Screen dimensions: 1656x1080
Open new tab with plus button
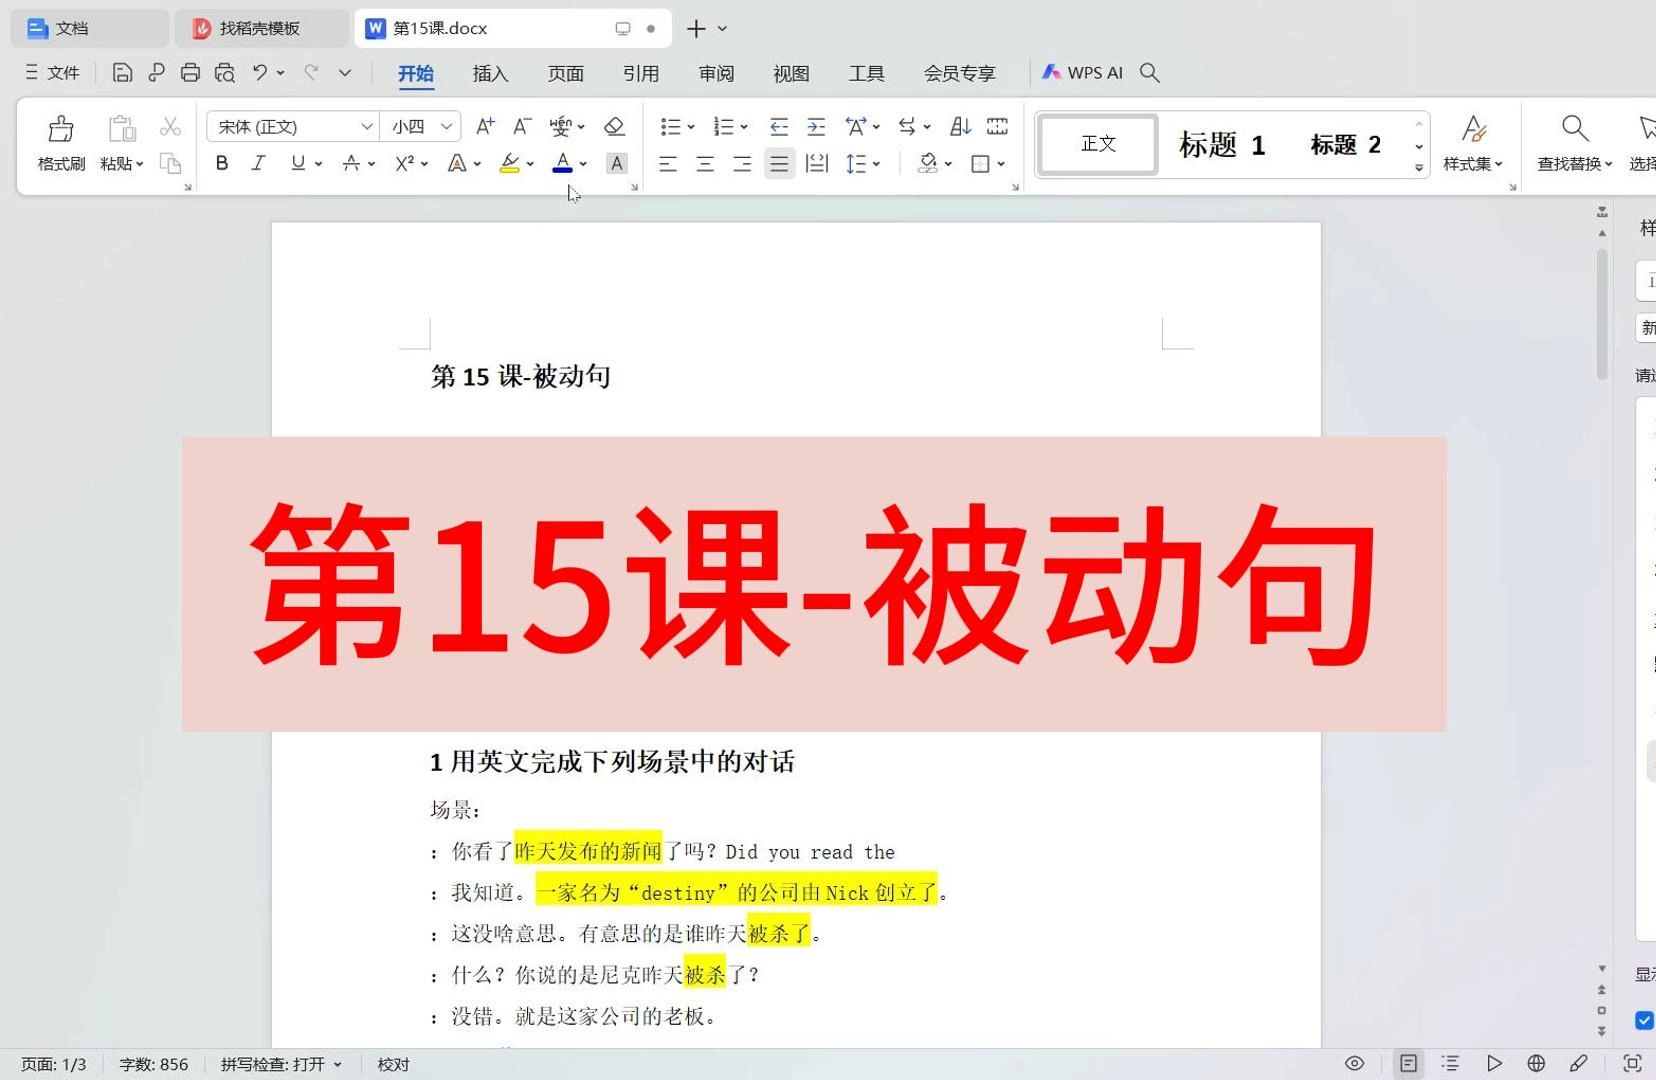coord(696,29)
